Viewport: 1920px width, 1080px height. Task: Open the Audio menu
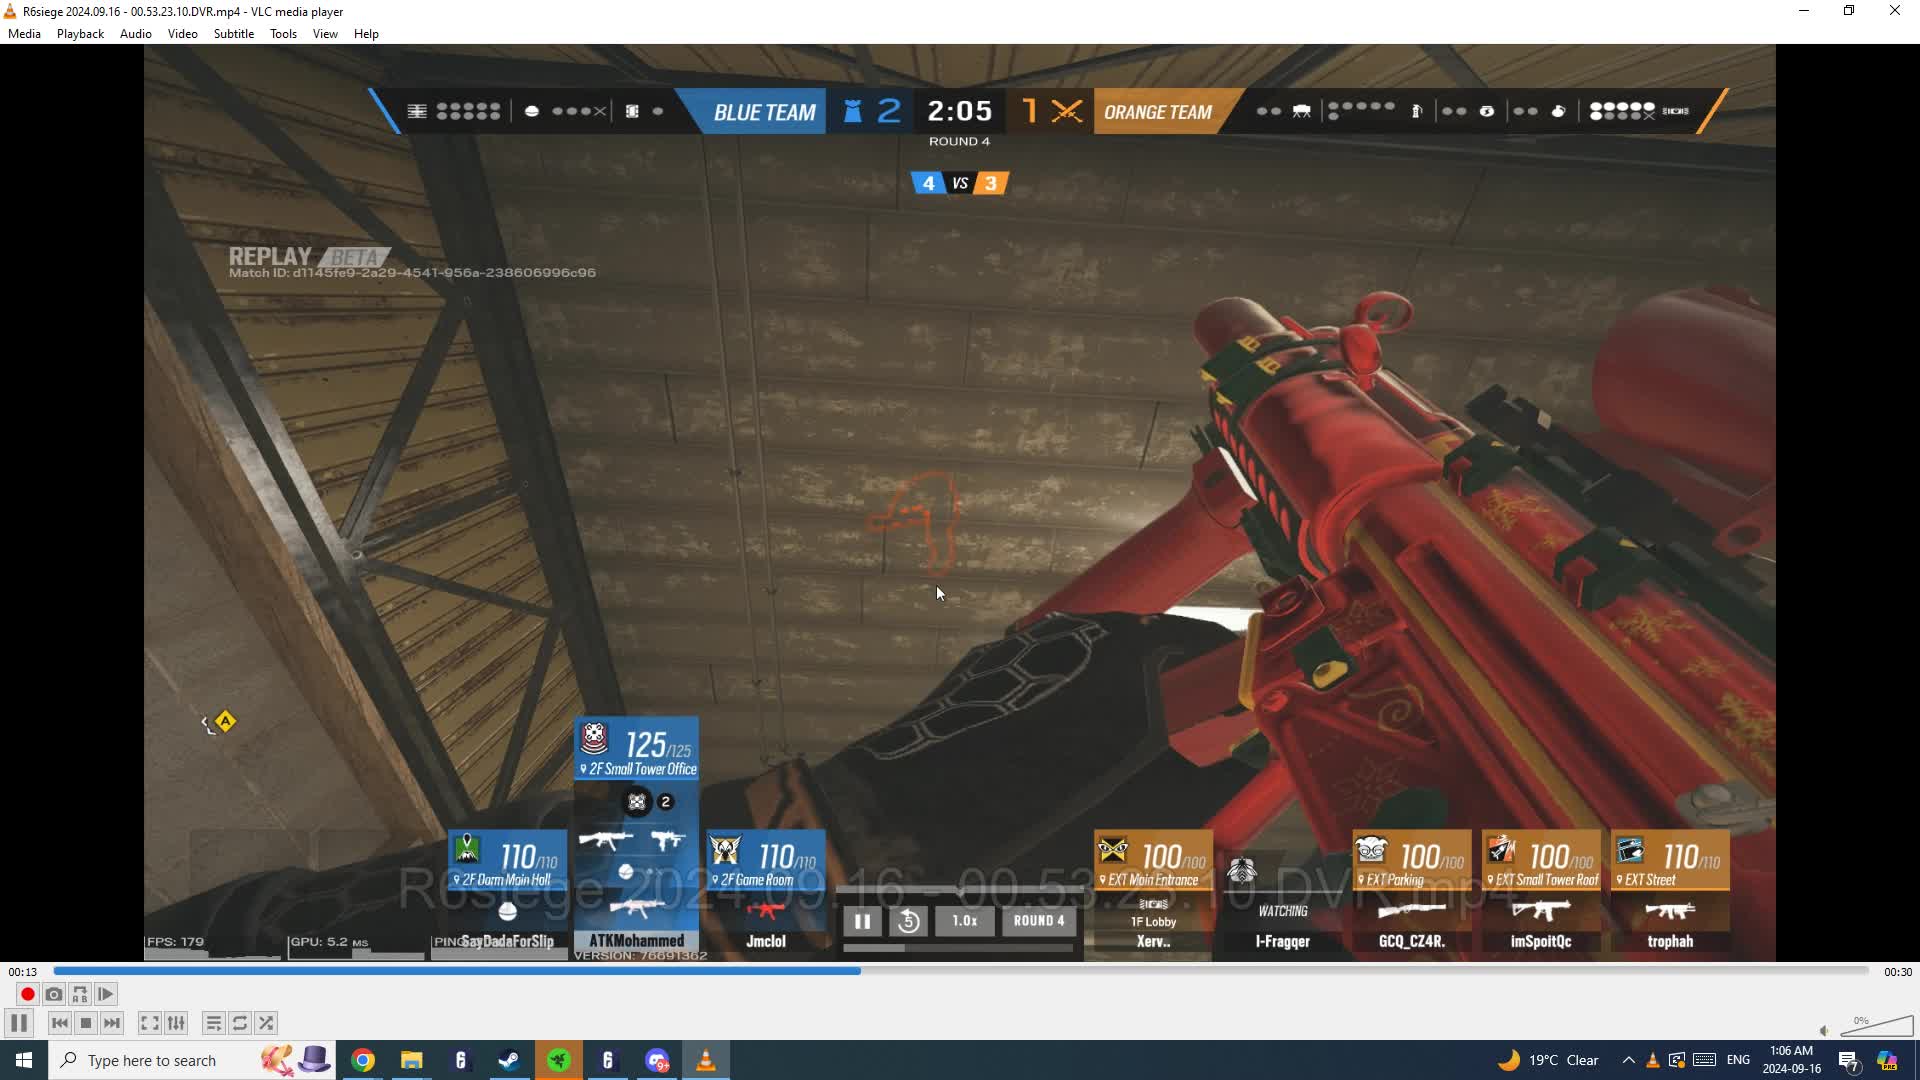135,33
